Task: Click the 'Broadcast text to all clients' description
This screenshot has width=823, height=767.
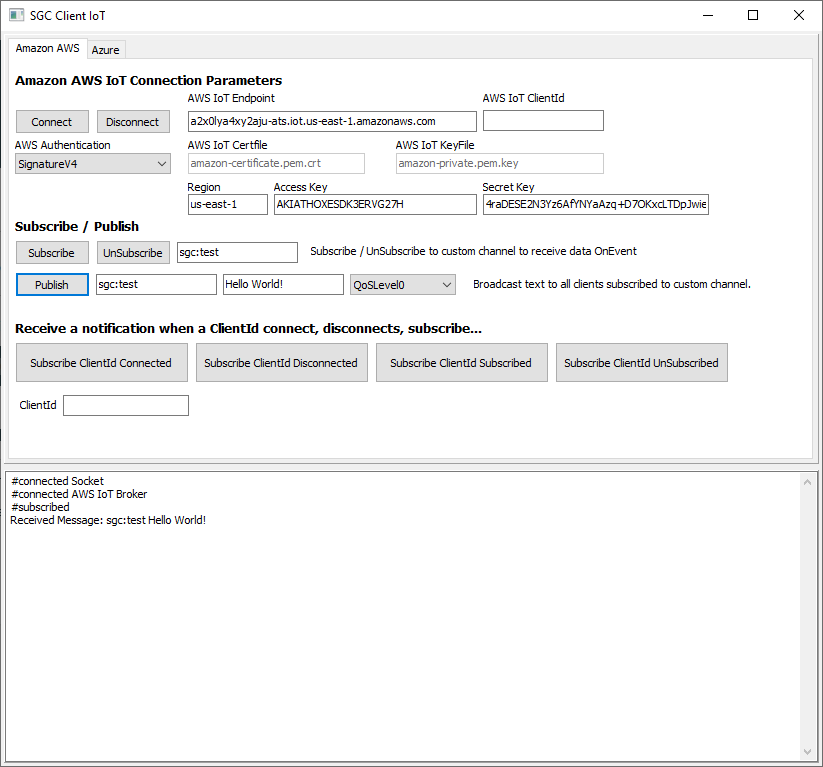Action: coord(611,284)
